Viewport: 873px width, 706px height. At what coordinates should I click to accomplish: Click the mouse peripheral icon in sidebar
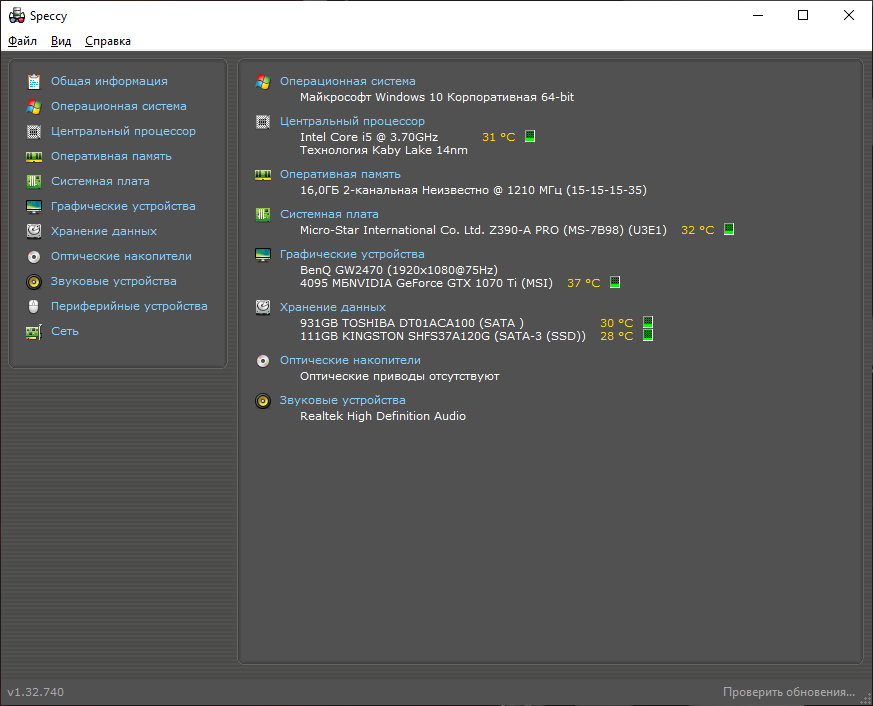[x=33, y=306]
